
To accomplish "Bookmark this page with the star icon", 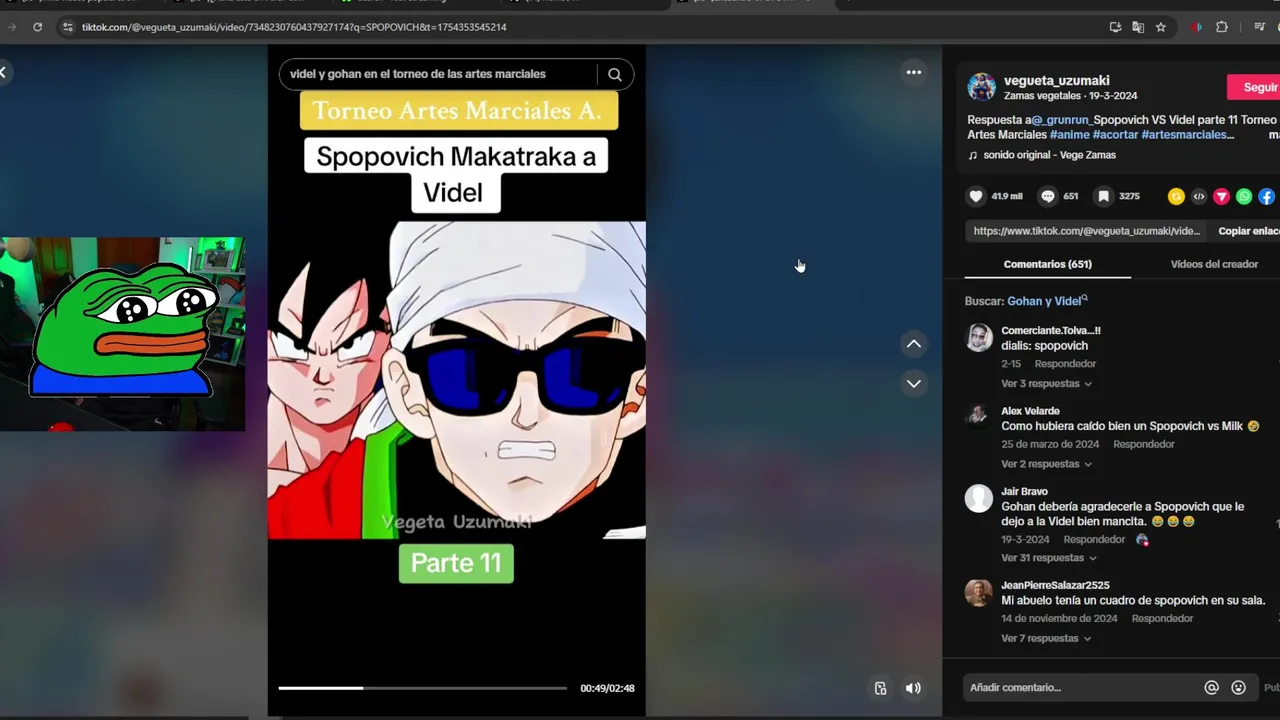I will pos(1160,27).
